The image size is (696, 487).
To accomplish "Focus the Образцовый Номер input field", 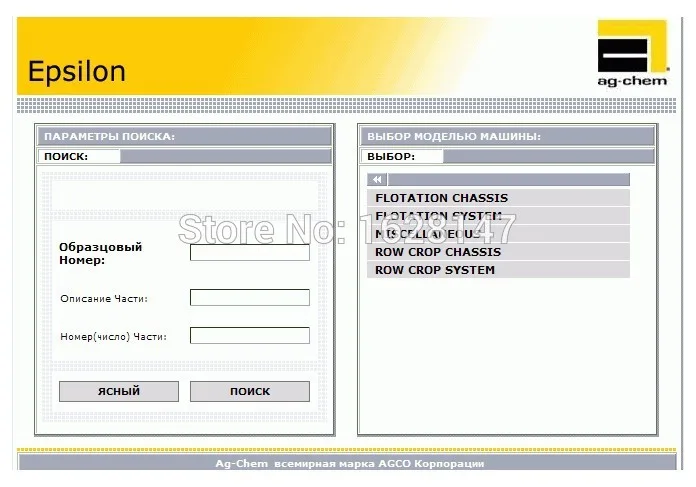I will (x=250, y=253).
